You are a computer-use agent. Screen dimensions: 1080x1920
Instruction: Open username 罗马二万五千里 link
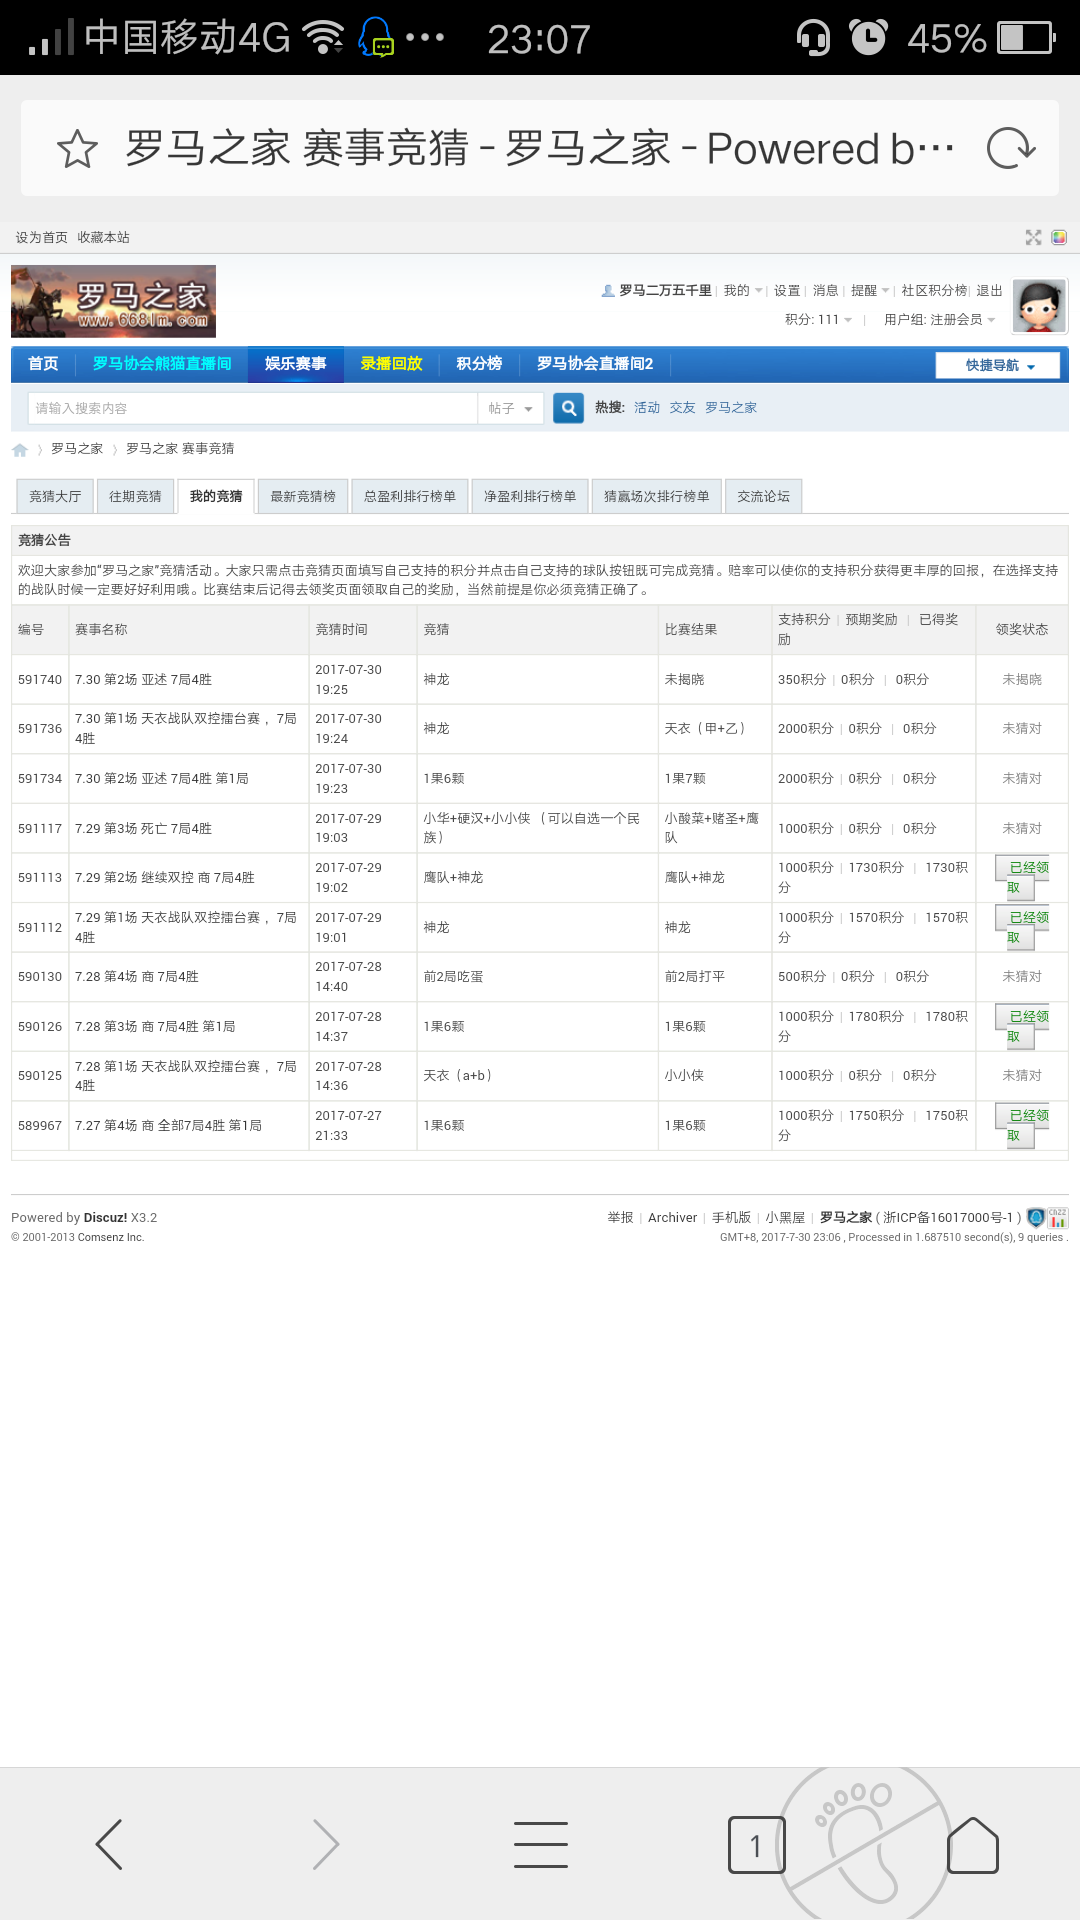click(665, 290)
